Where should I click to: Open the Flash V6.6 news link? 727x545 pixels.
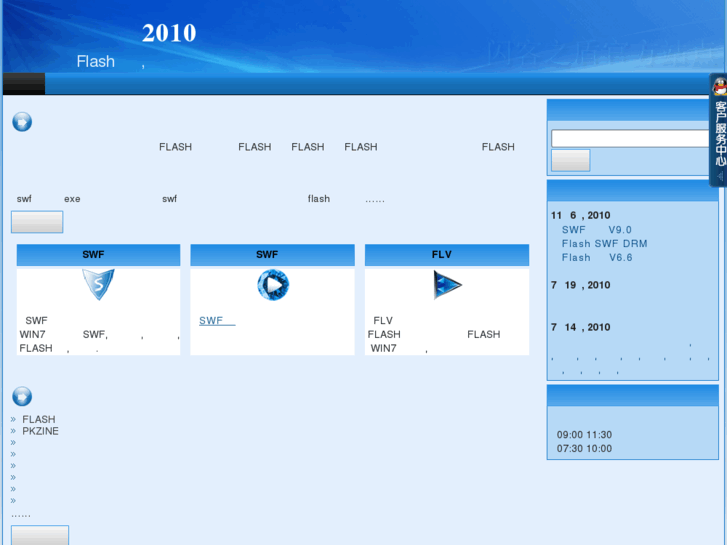pyautogui.click(x=597, y=257)
